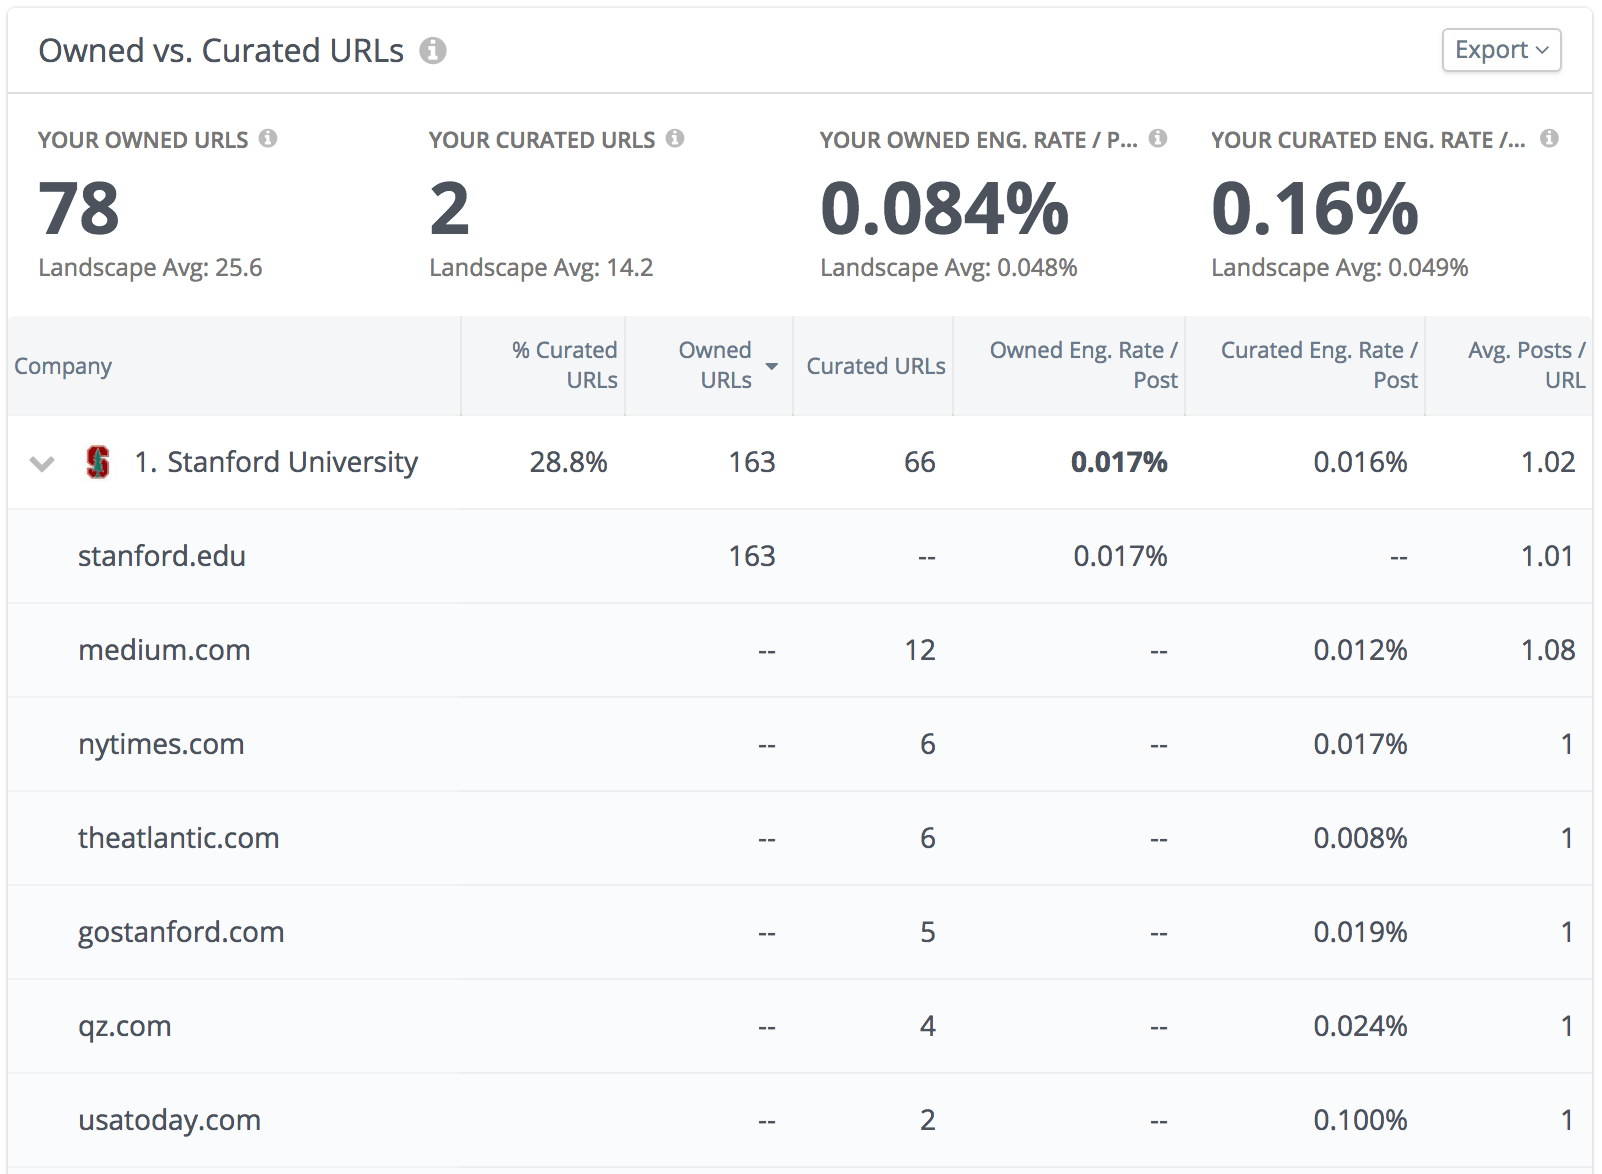Click the Owned vs. Curated URLs heading
This screenshot has width=1602, height=1174.
click(x=221, y=50)
